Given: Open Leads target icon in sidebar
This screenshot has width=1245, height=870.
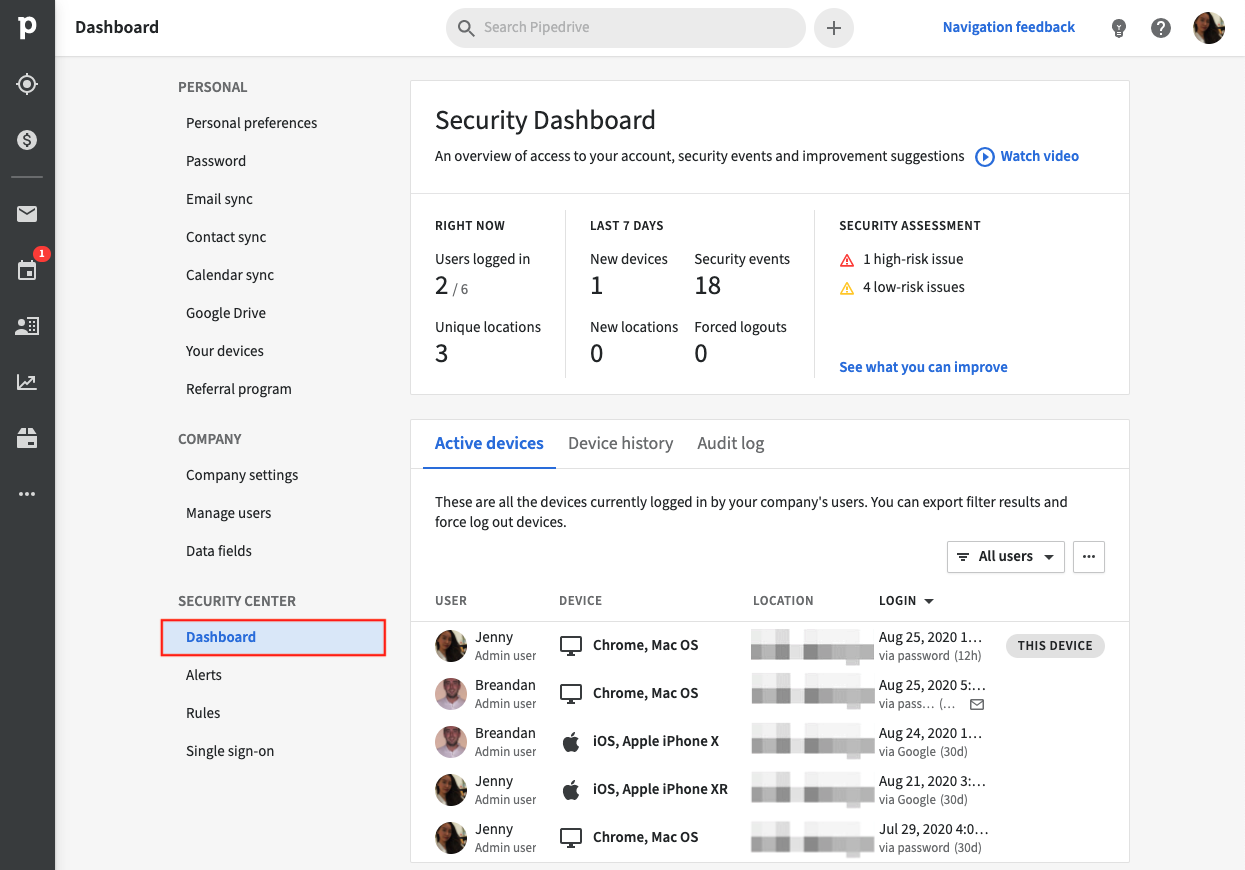Looking at the screenshot, I should pos(27,84).
